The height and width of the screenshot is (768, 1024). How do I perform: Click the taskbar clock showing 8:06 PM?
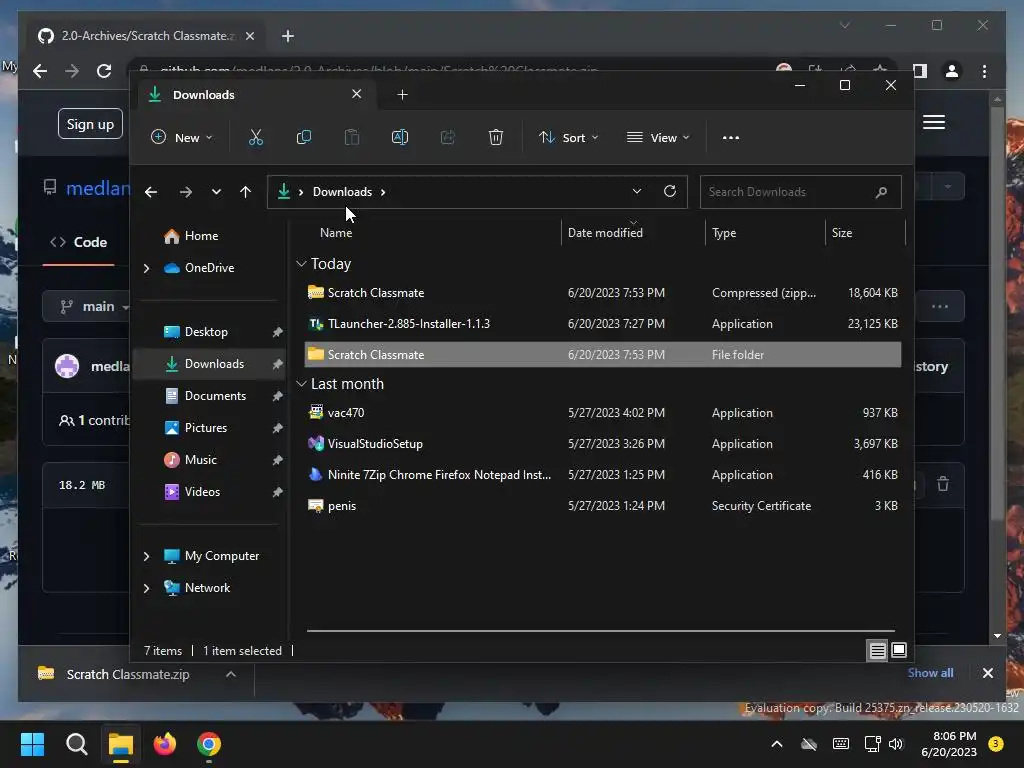click(x=949, y=744)
